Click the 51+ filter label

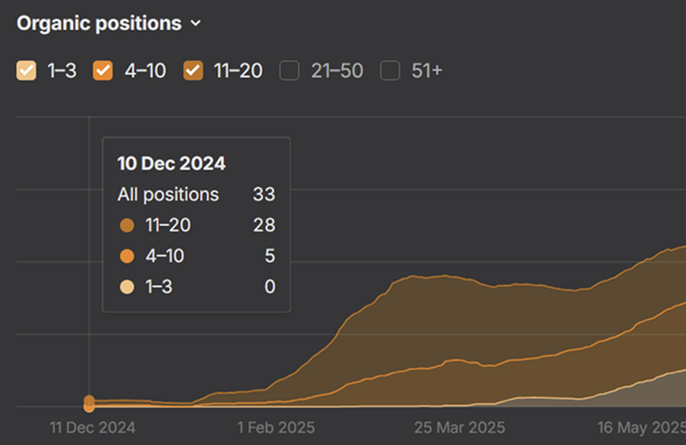coord(427,70)
